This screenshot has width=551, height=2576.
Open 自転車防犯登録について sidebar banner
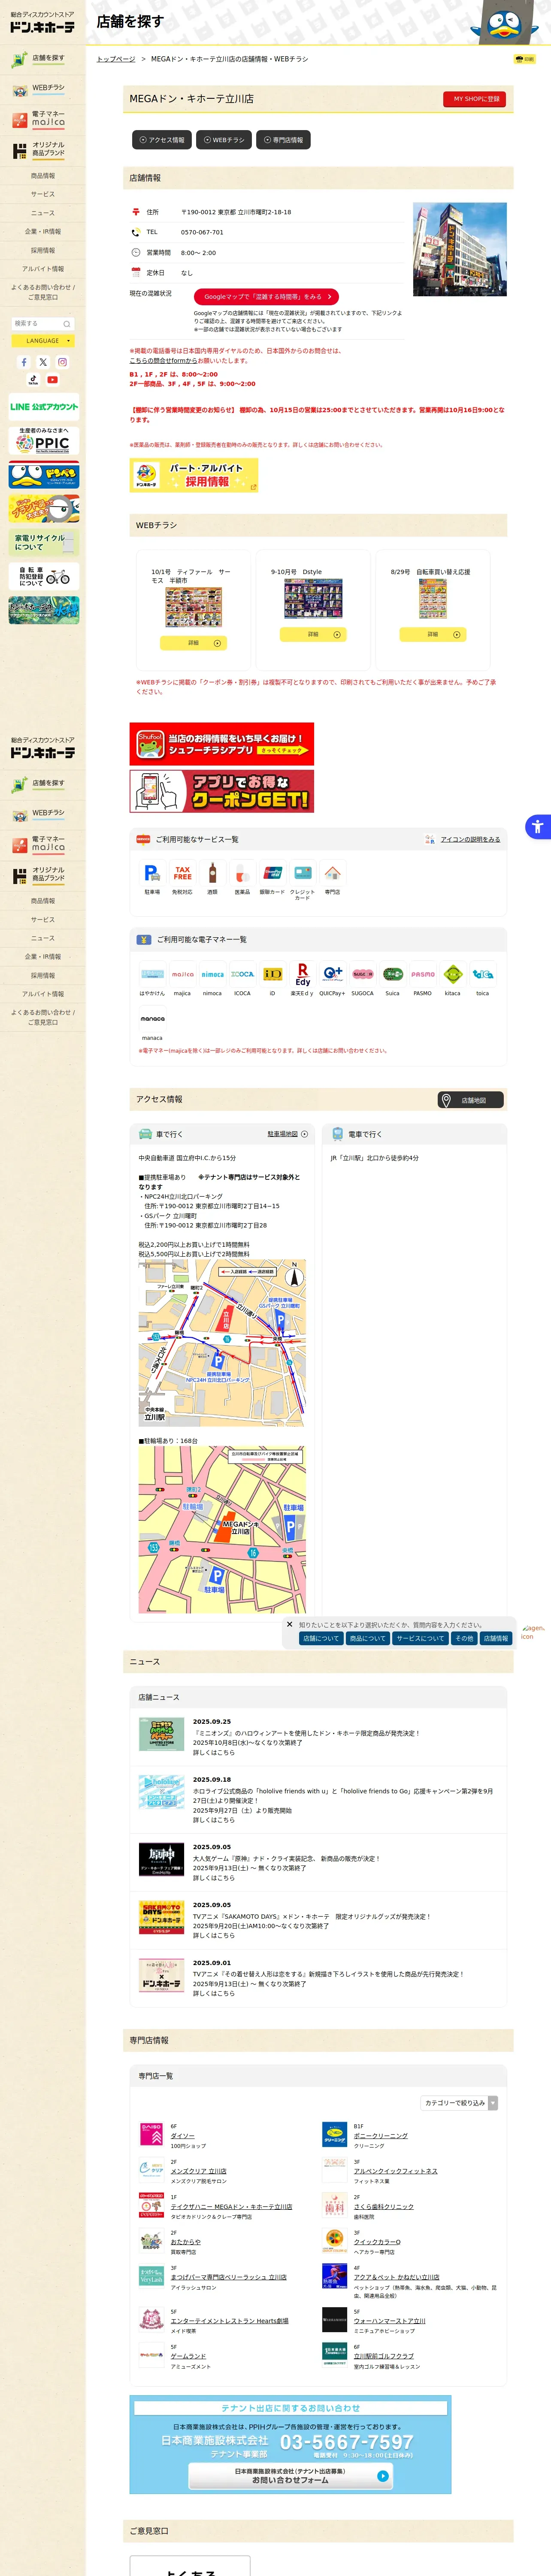(44, 576)
